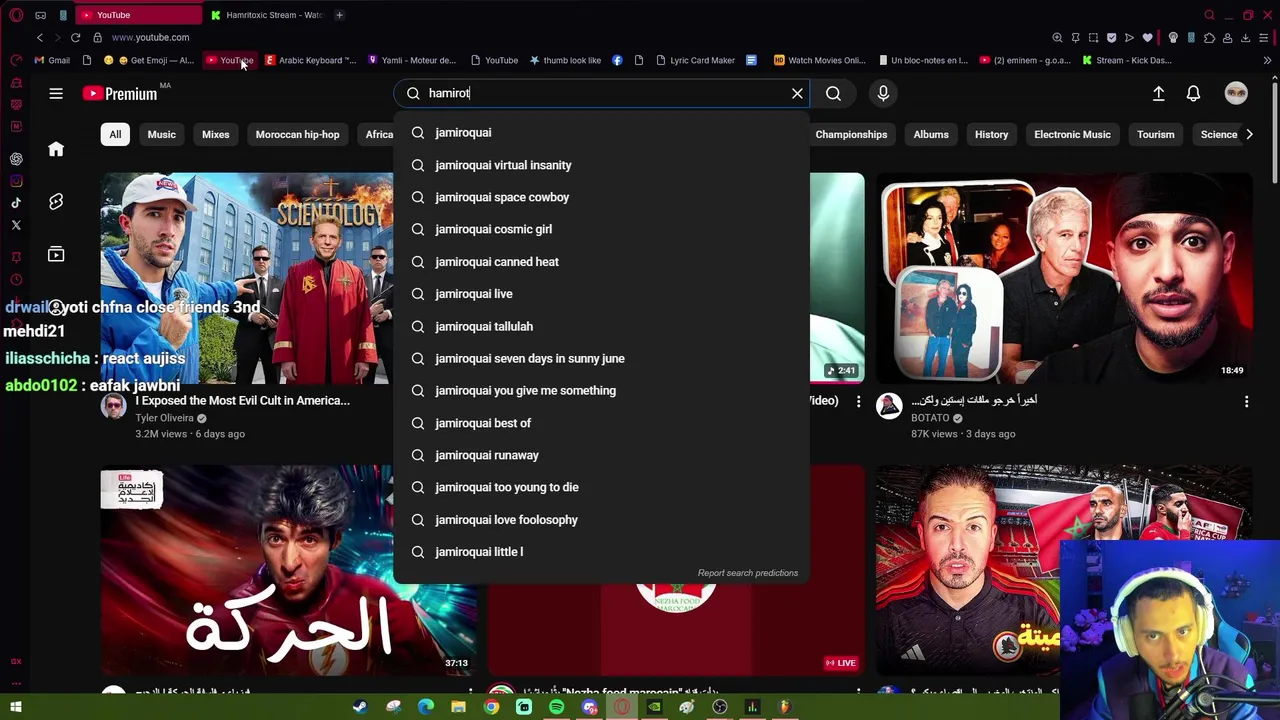Choose "jamiroquai runaway" suggestion
Screen dimensions: 1280x720
[x=601, y=455]
